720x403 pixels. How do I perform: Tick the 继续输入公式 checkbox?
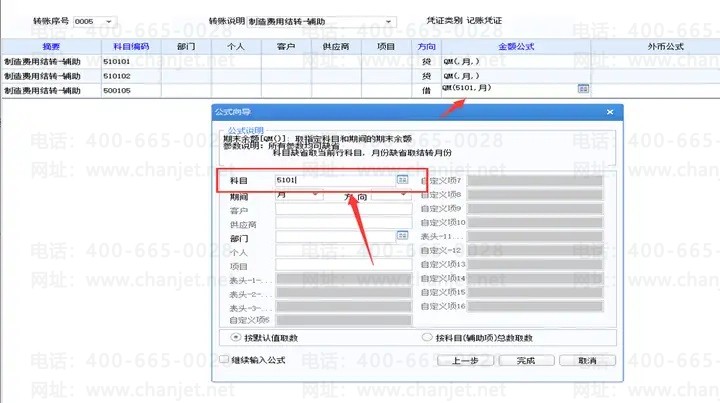point(224,359)
